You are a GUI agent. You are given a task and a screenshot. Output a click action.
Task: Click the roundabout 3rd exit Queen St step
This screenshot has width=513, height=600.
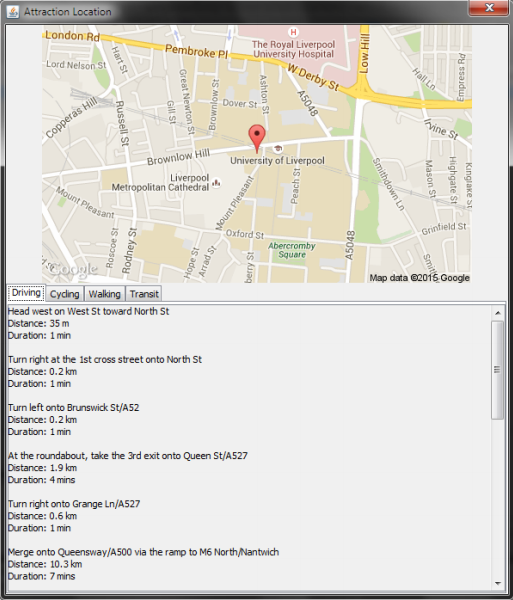pos(128,456)
